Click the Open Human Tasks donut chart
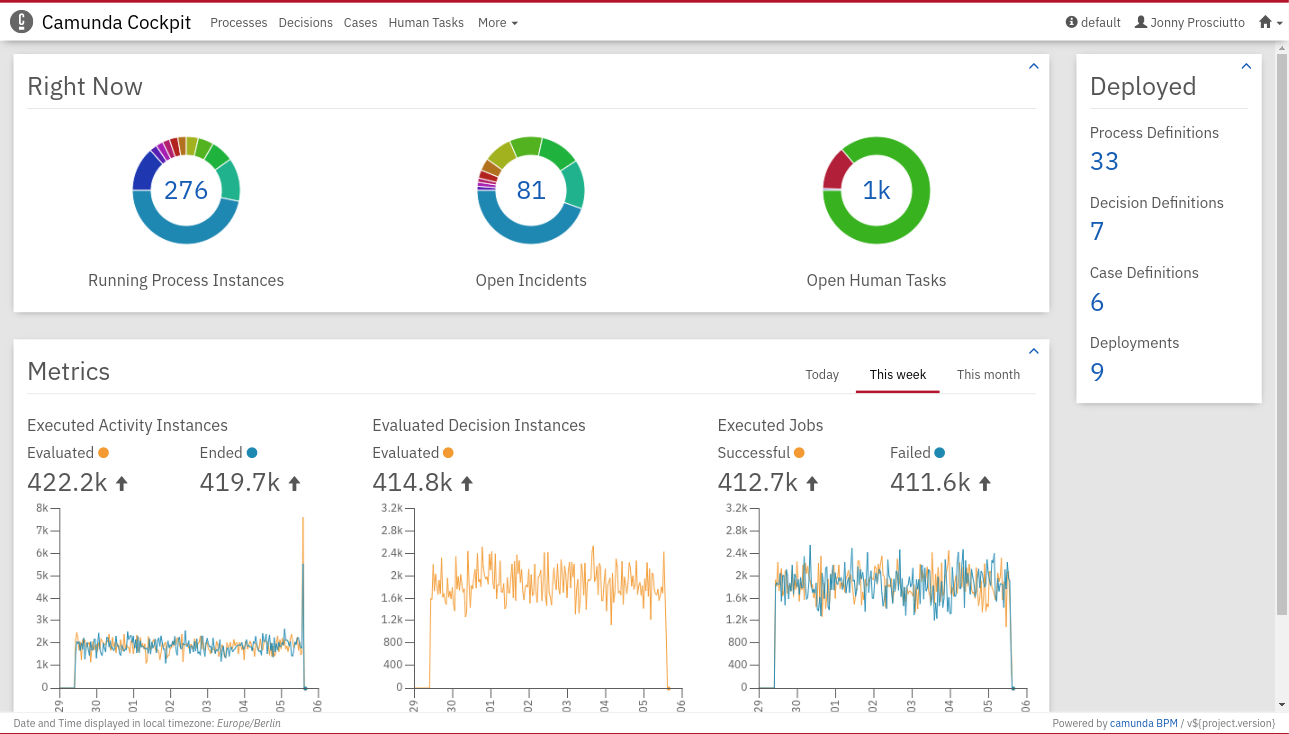This screenshot has width=1289, height=734. pos(876,190)
